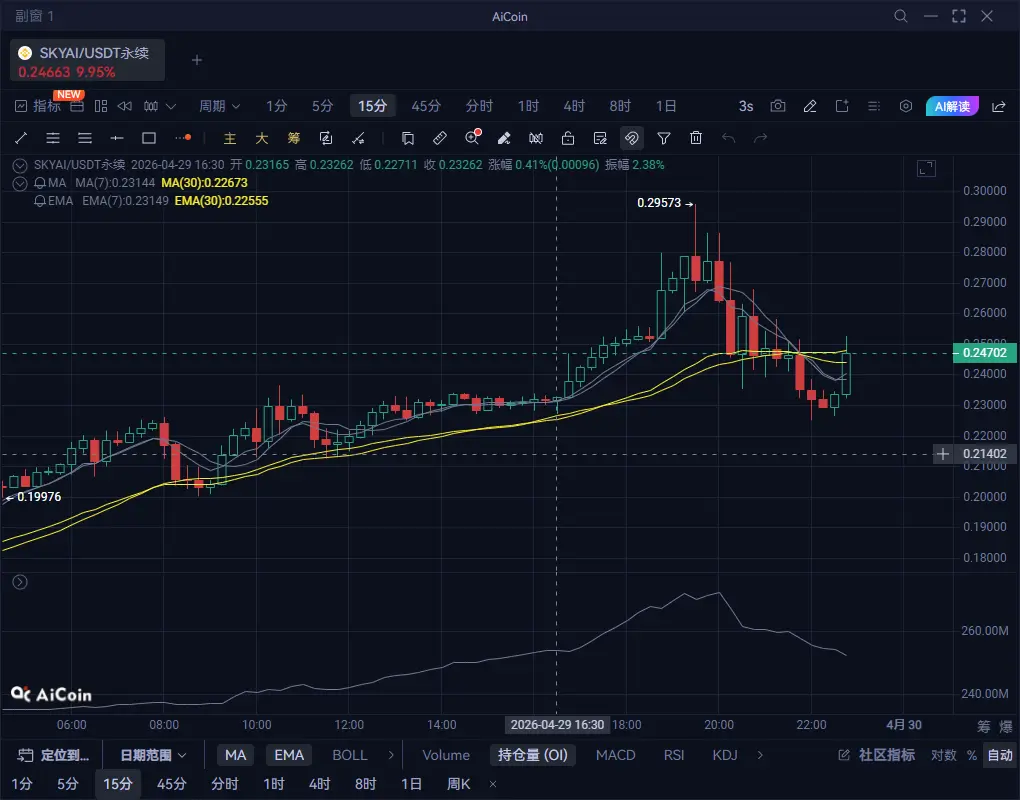Image resolution: width=1020 pixels, height=800 pixels.
Task: Select the 1分 timeframe in top toolbar
Action: (276, 106)
